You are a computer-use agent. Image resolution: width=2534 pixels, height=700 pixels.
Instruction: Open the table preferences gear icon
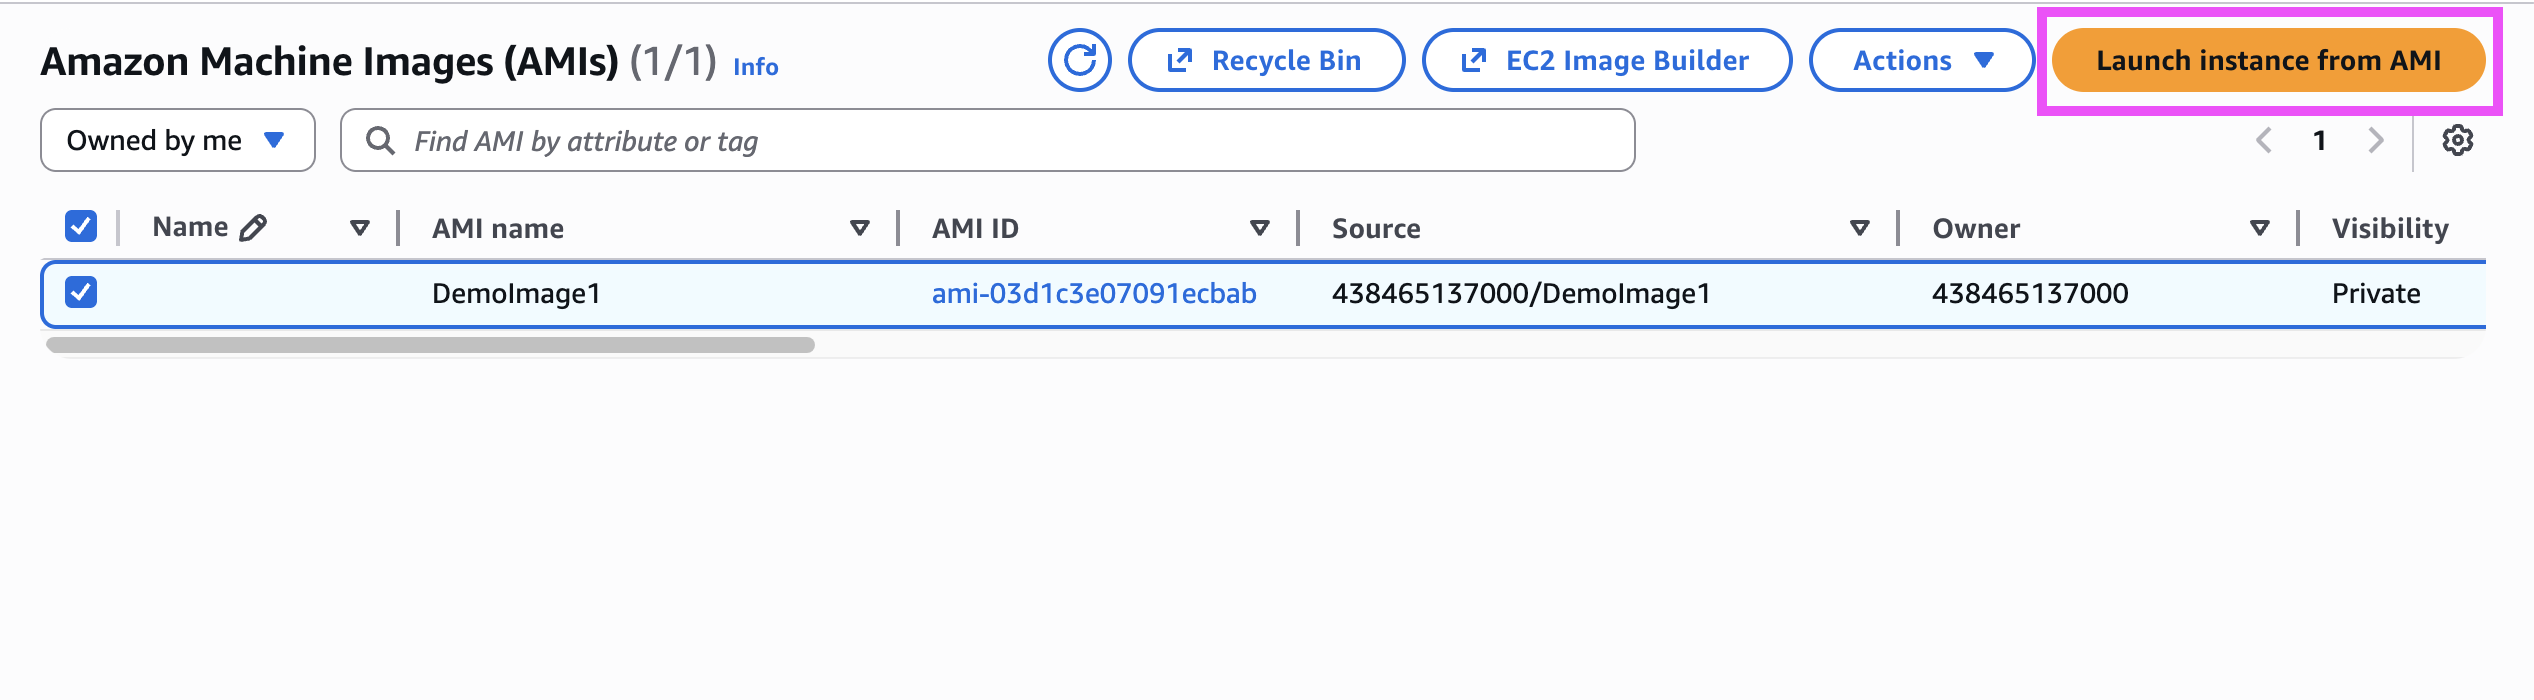[2457, 140]
